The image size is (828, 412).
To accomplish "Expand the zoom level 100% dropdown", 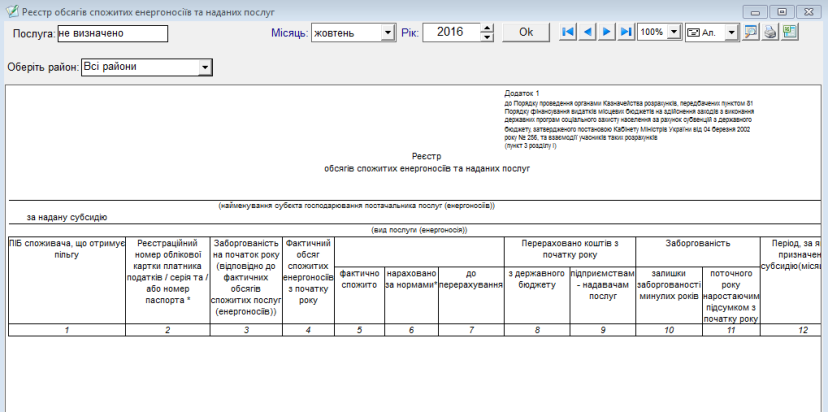I will tap(675, 33).
